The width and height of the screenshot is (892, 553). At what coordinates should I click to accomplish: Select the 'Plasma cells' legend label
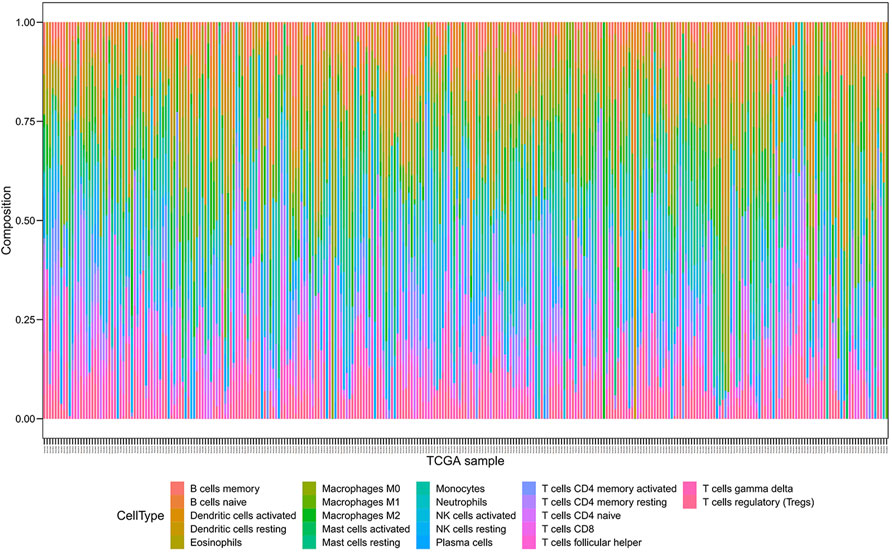tap(464, 543)
